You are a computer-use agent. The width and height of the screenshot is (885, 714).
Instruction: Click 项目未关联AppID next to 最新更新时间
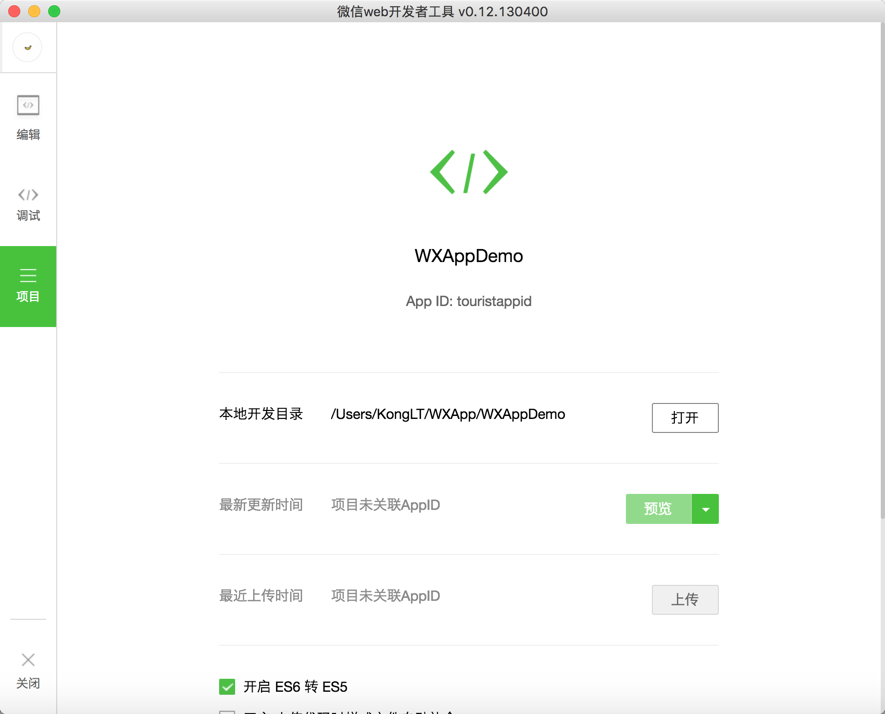pos(385,505)
